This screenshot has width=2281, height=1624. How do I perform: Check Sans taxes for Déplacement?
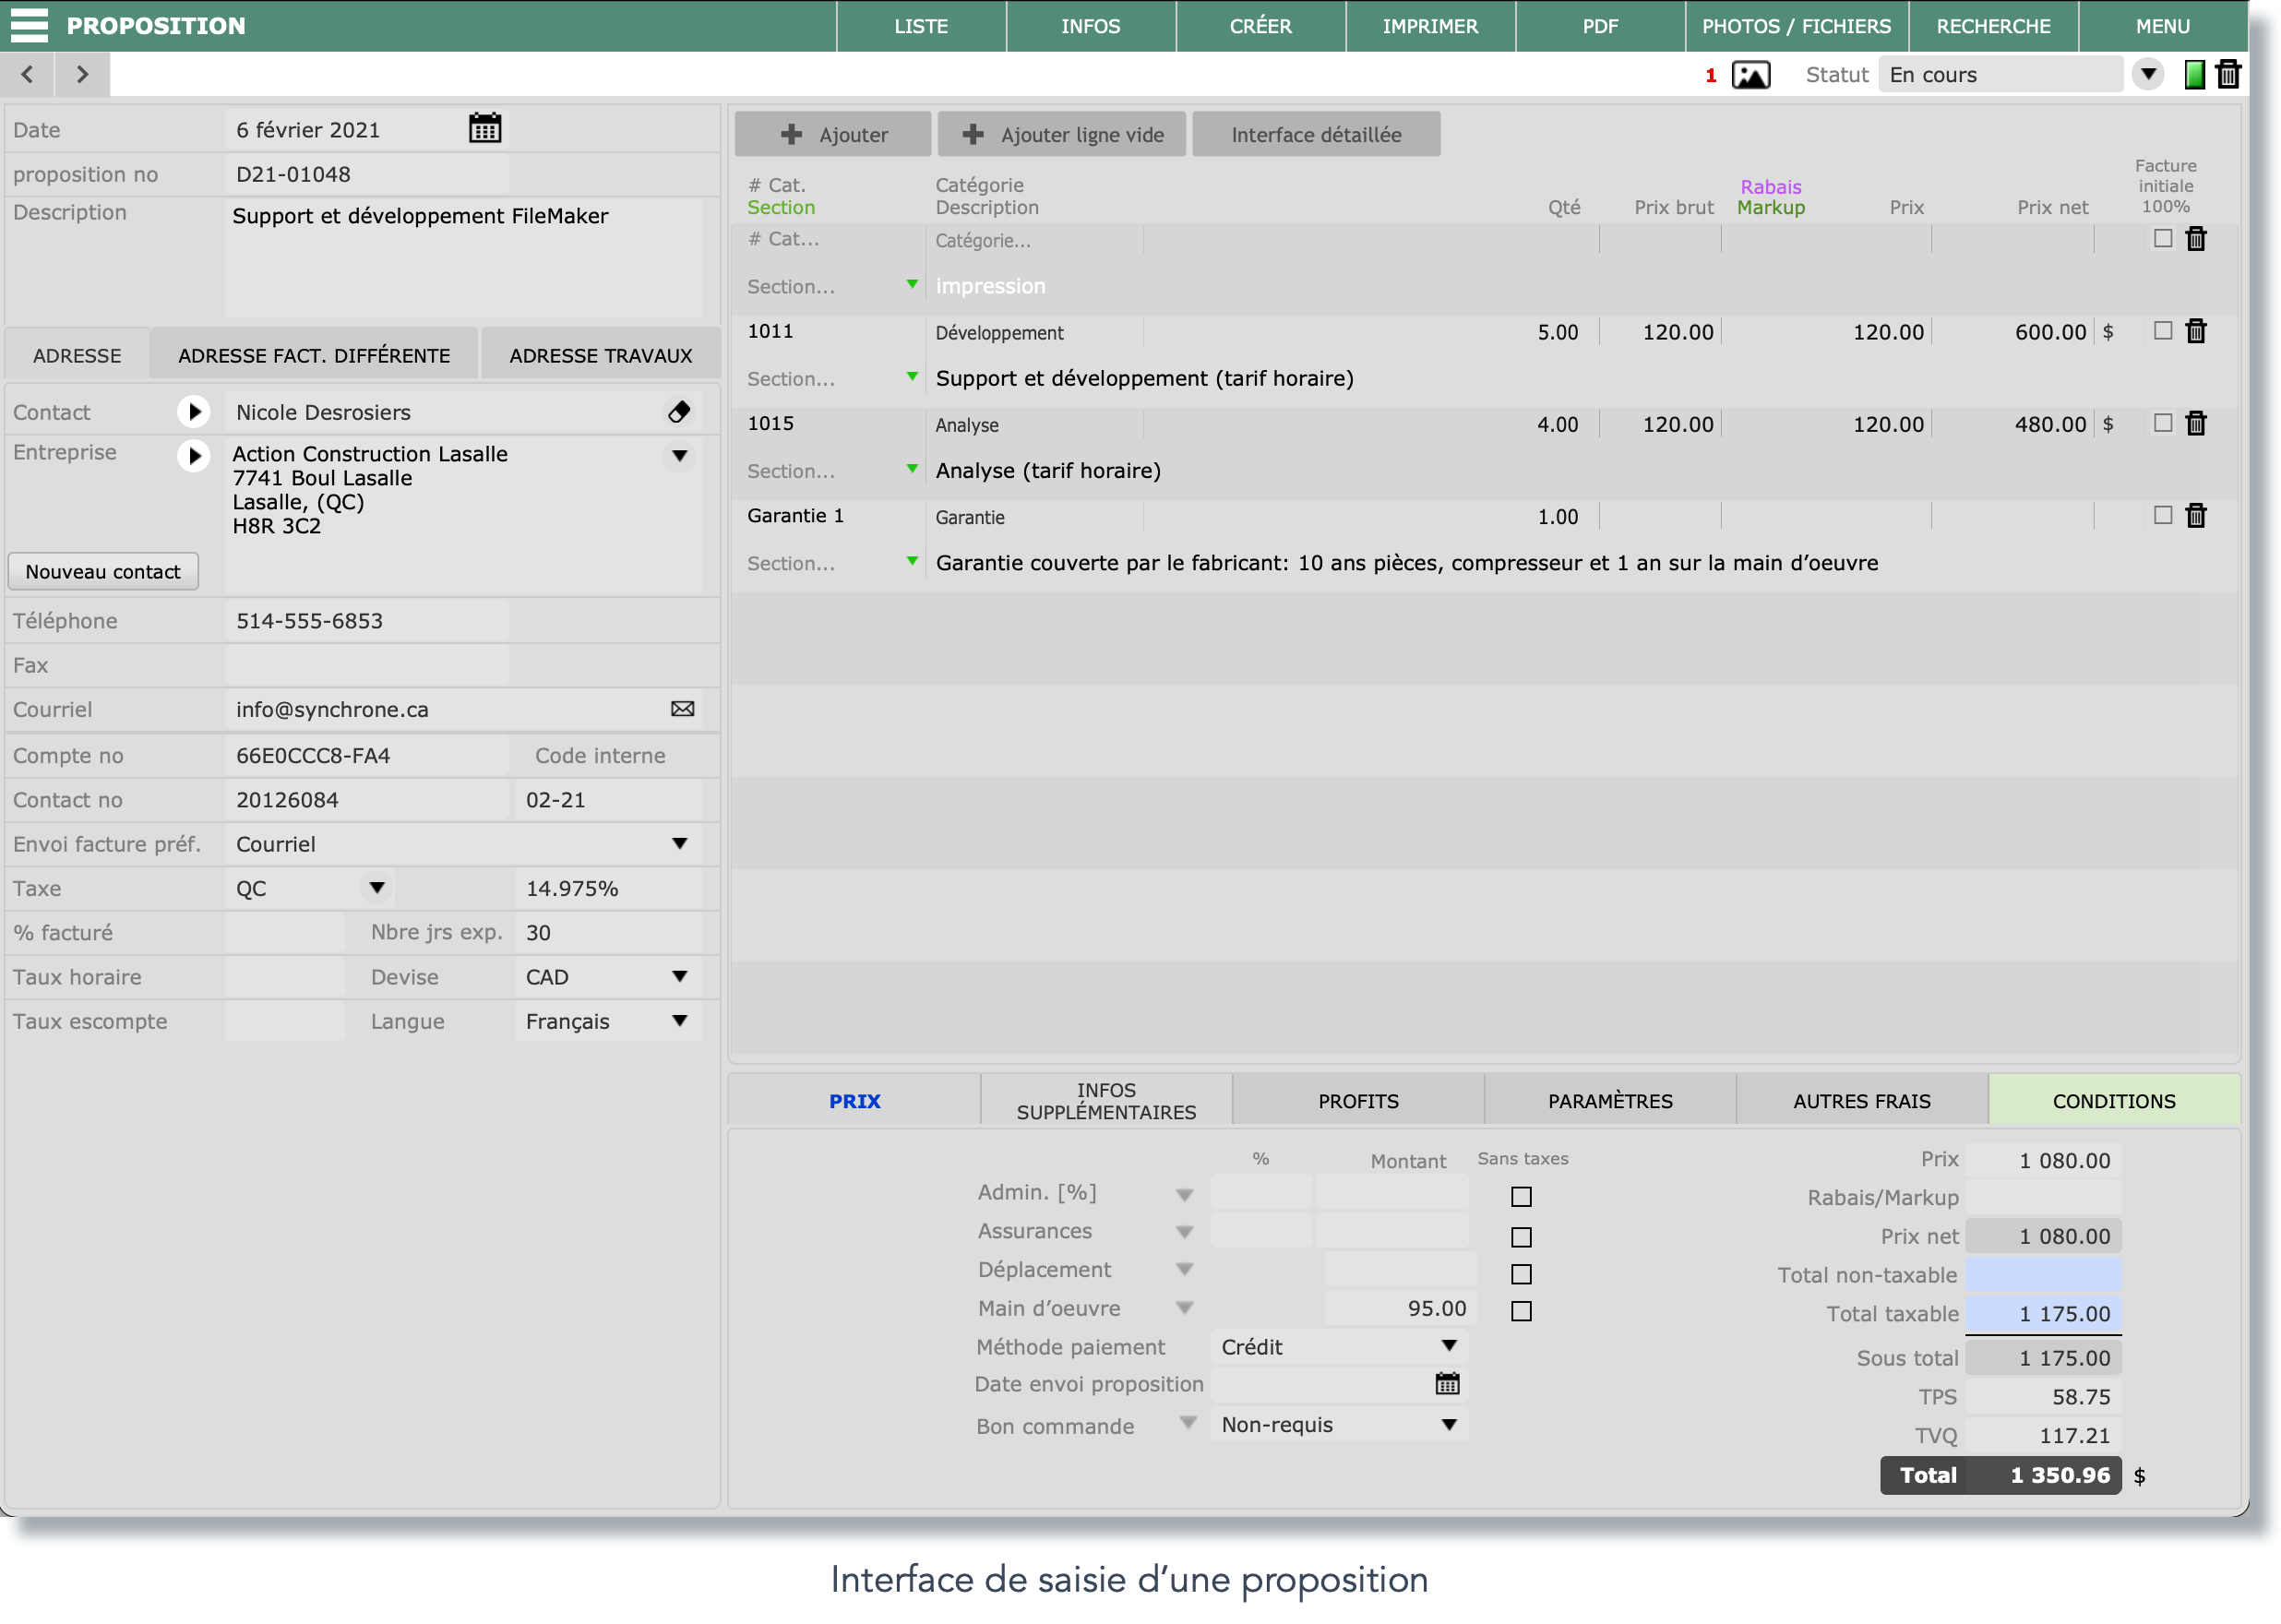point(1521,1274)
